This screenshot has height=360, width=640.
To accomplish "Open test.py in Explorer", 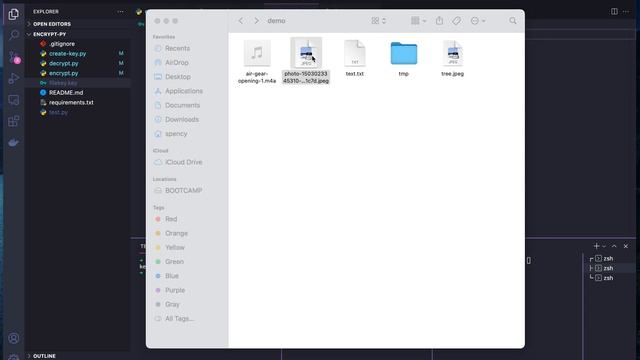I will tap(58, 112).
